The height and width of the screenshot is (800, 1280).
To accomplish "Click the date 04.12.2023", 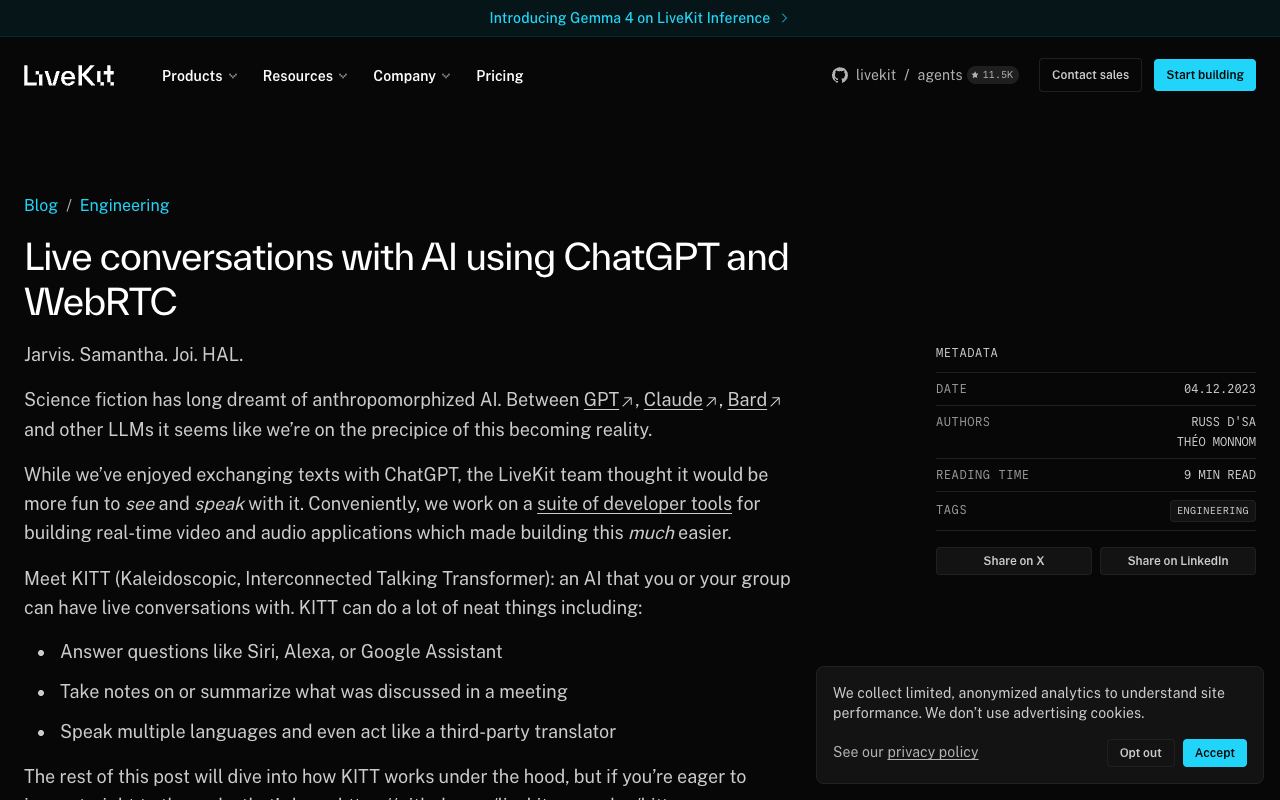I will pos(1220,389).
